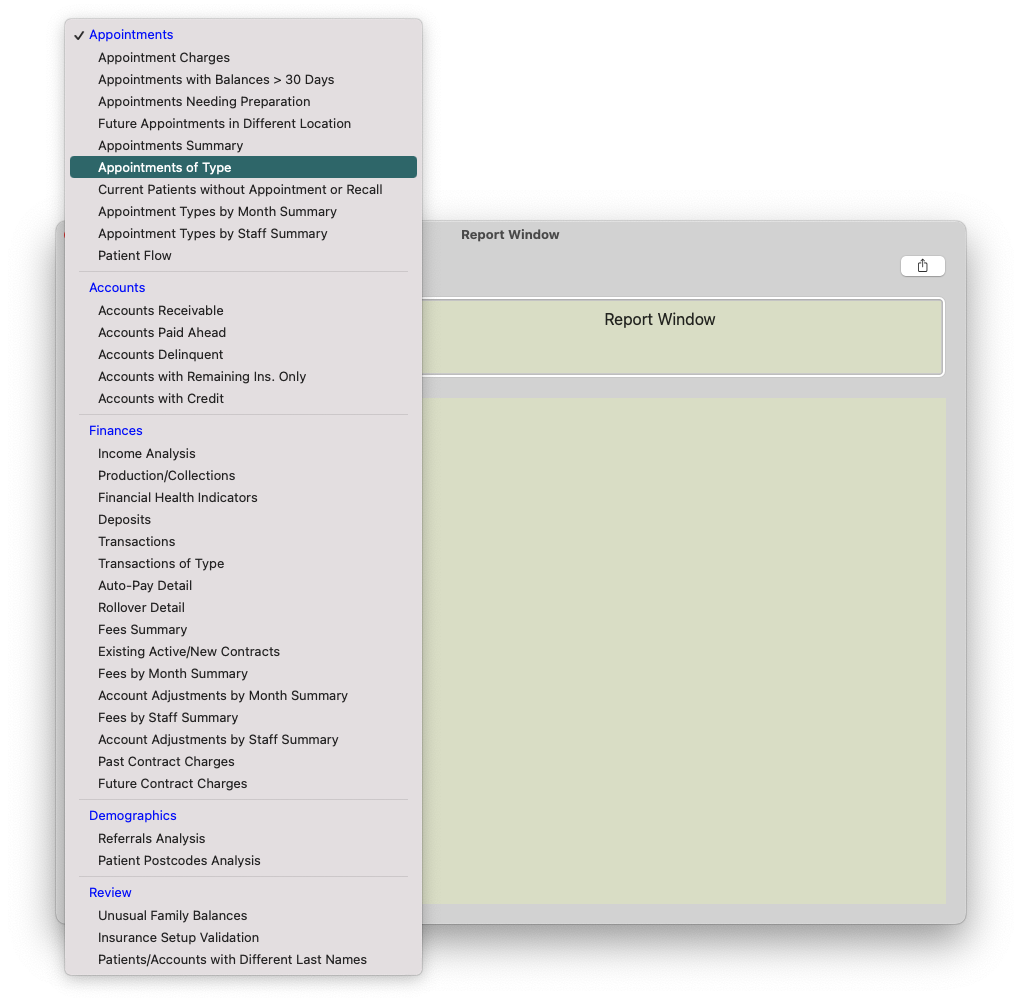Select Appointments with Balances > 30 Days
The image size is (1022, 1002).
(216, 80)
